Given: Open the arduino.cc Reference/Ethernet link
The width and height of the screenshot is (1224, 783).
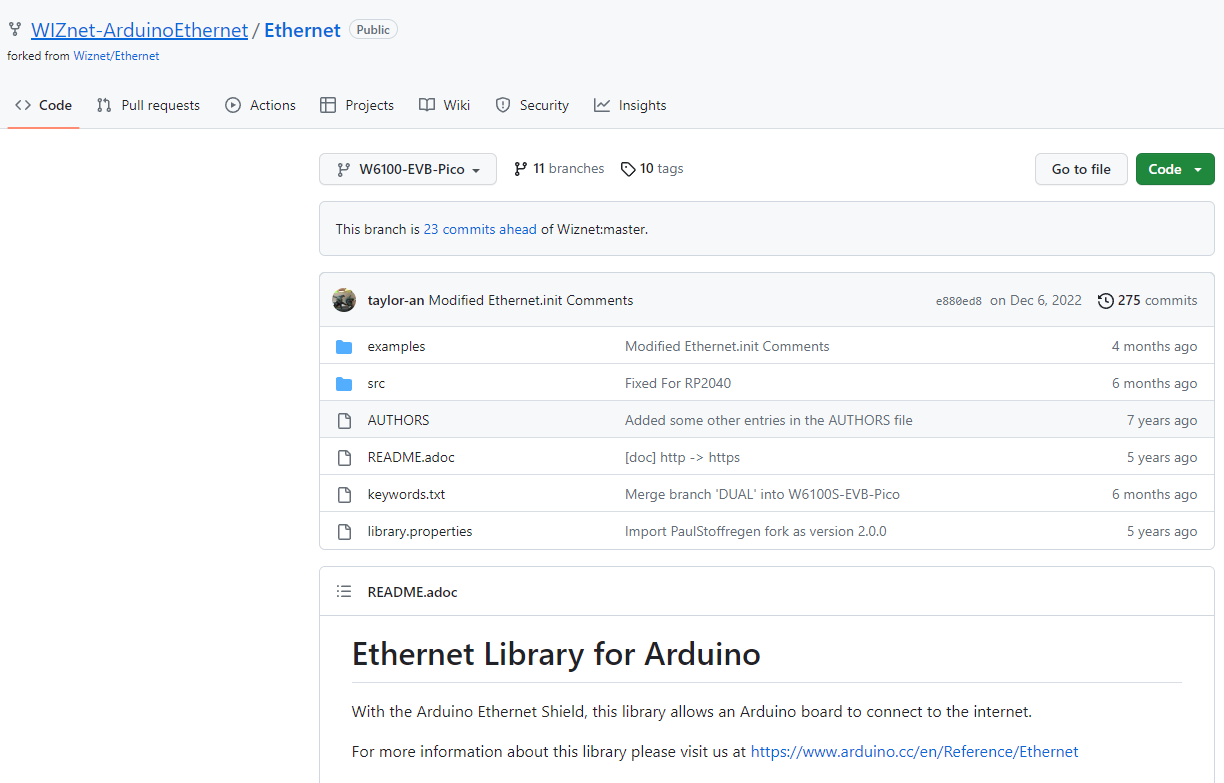Looking at the screenshot, I should click(x=914, y=751).
